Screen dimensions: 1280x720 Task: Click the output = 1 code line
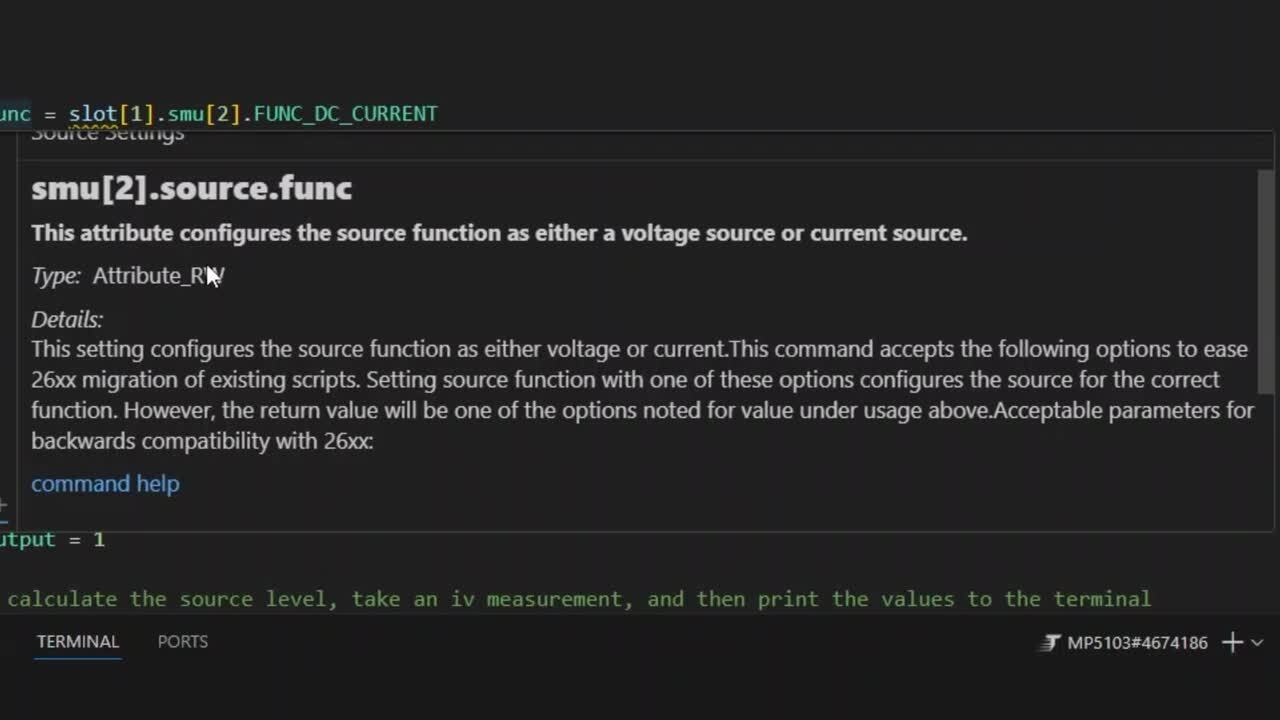coord(50,539)
